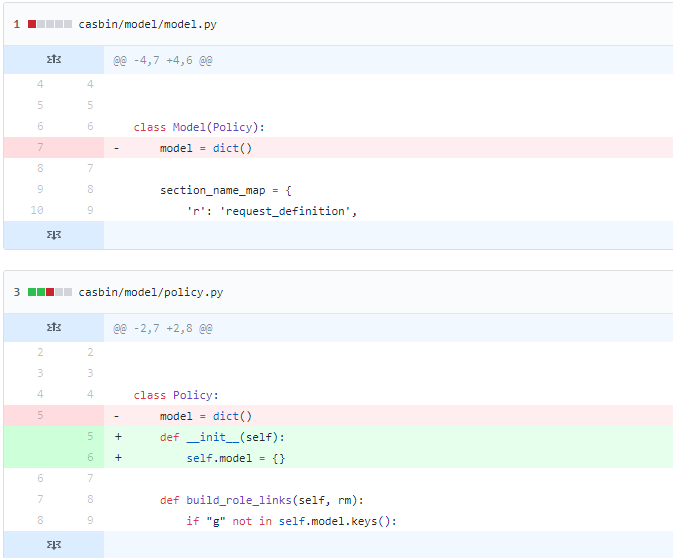Expand lines below in policy.py diff

pyautogui.click(x=54, y=545)
